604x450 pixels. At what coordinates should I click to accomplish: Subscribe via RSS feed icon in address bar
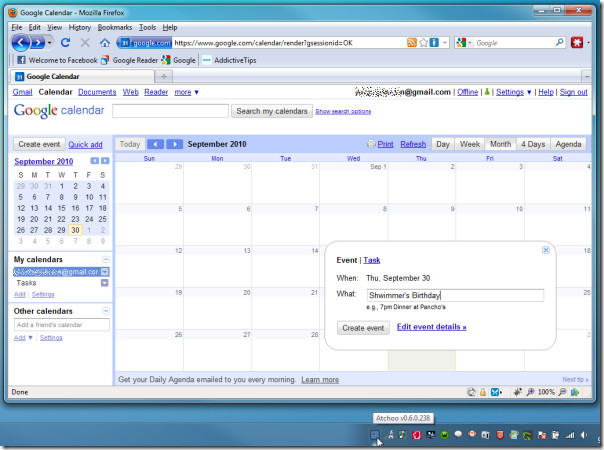tap(412, 43)
